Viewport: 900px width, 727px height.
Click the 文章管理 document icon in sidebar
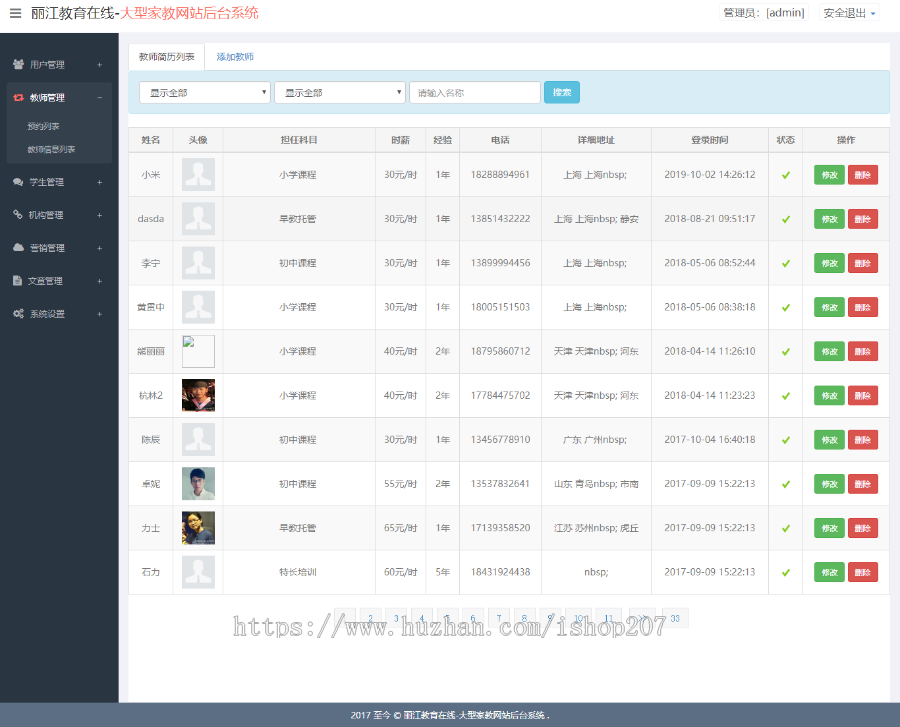(x=18, y=281)
